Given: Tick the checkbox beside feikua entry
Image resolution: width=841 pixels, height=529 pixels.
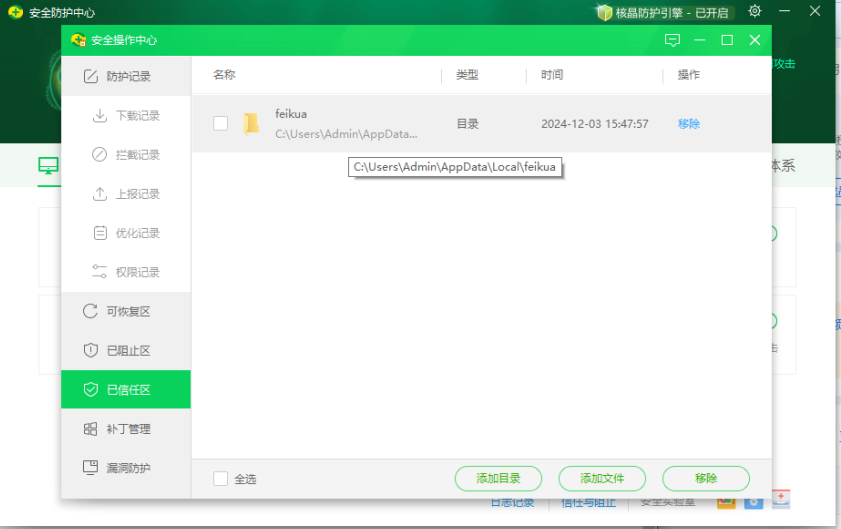Looking at the screenshot, I should (221, 124).
